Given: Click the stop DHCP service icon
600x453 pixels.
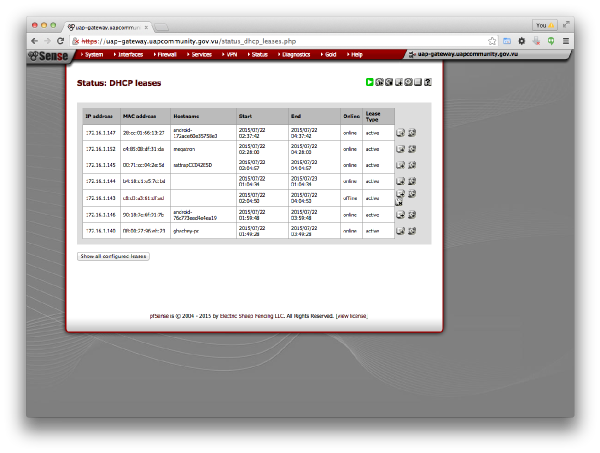Looking at the screenshot, I should [389, 82].
